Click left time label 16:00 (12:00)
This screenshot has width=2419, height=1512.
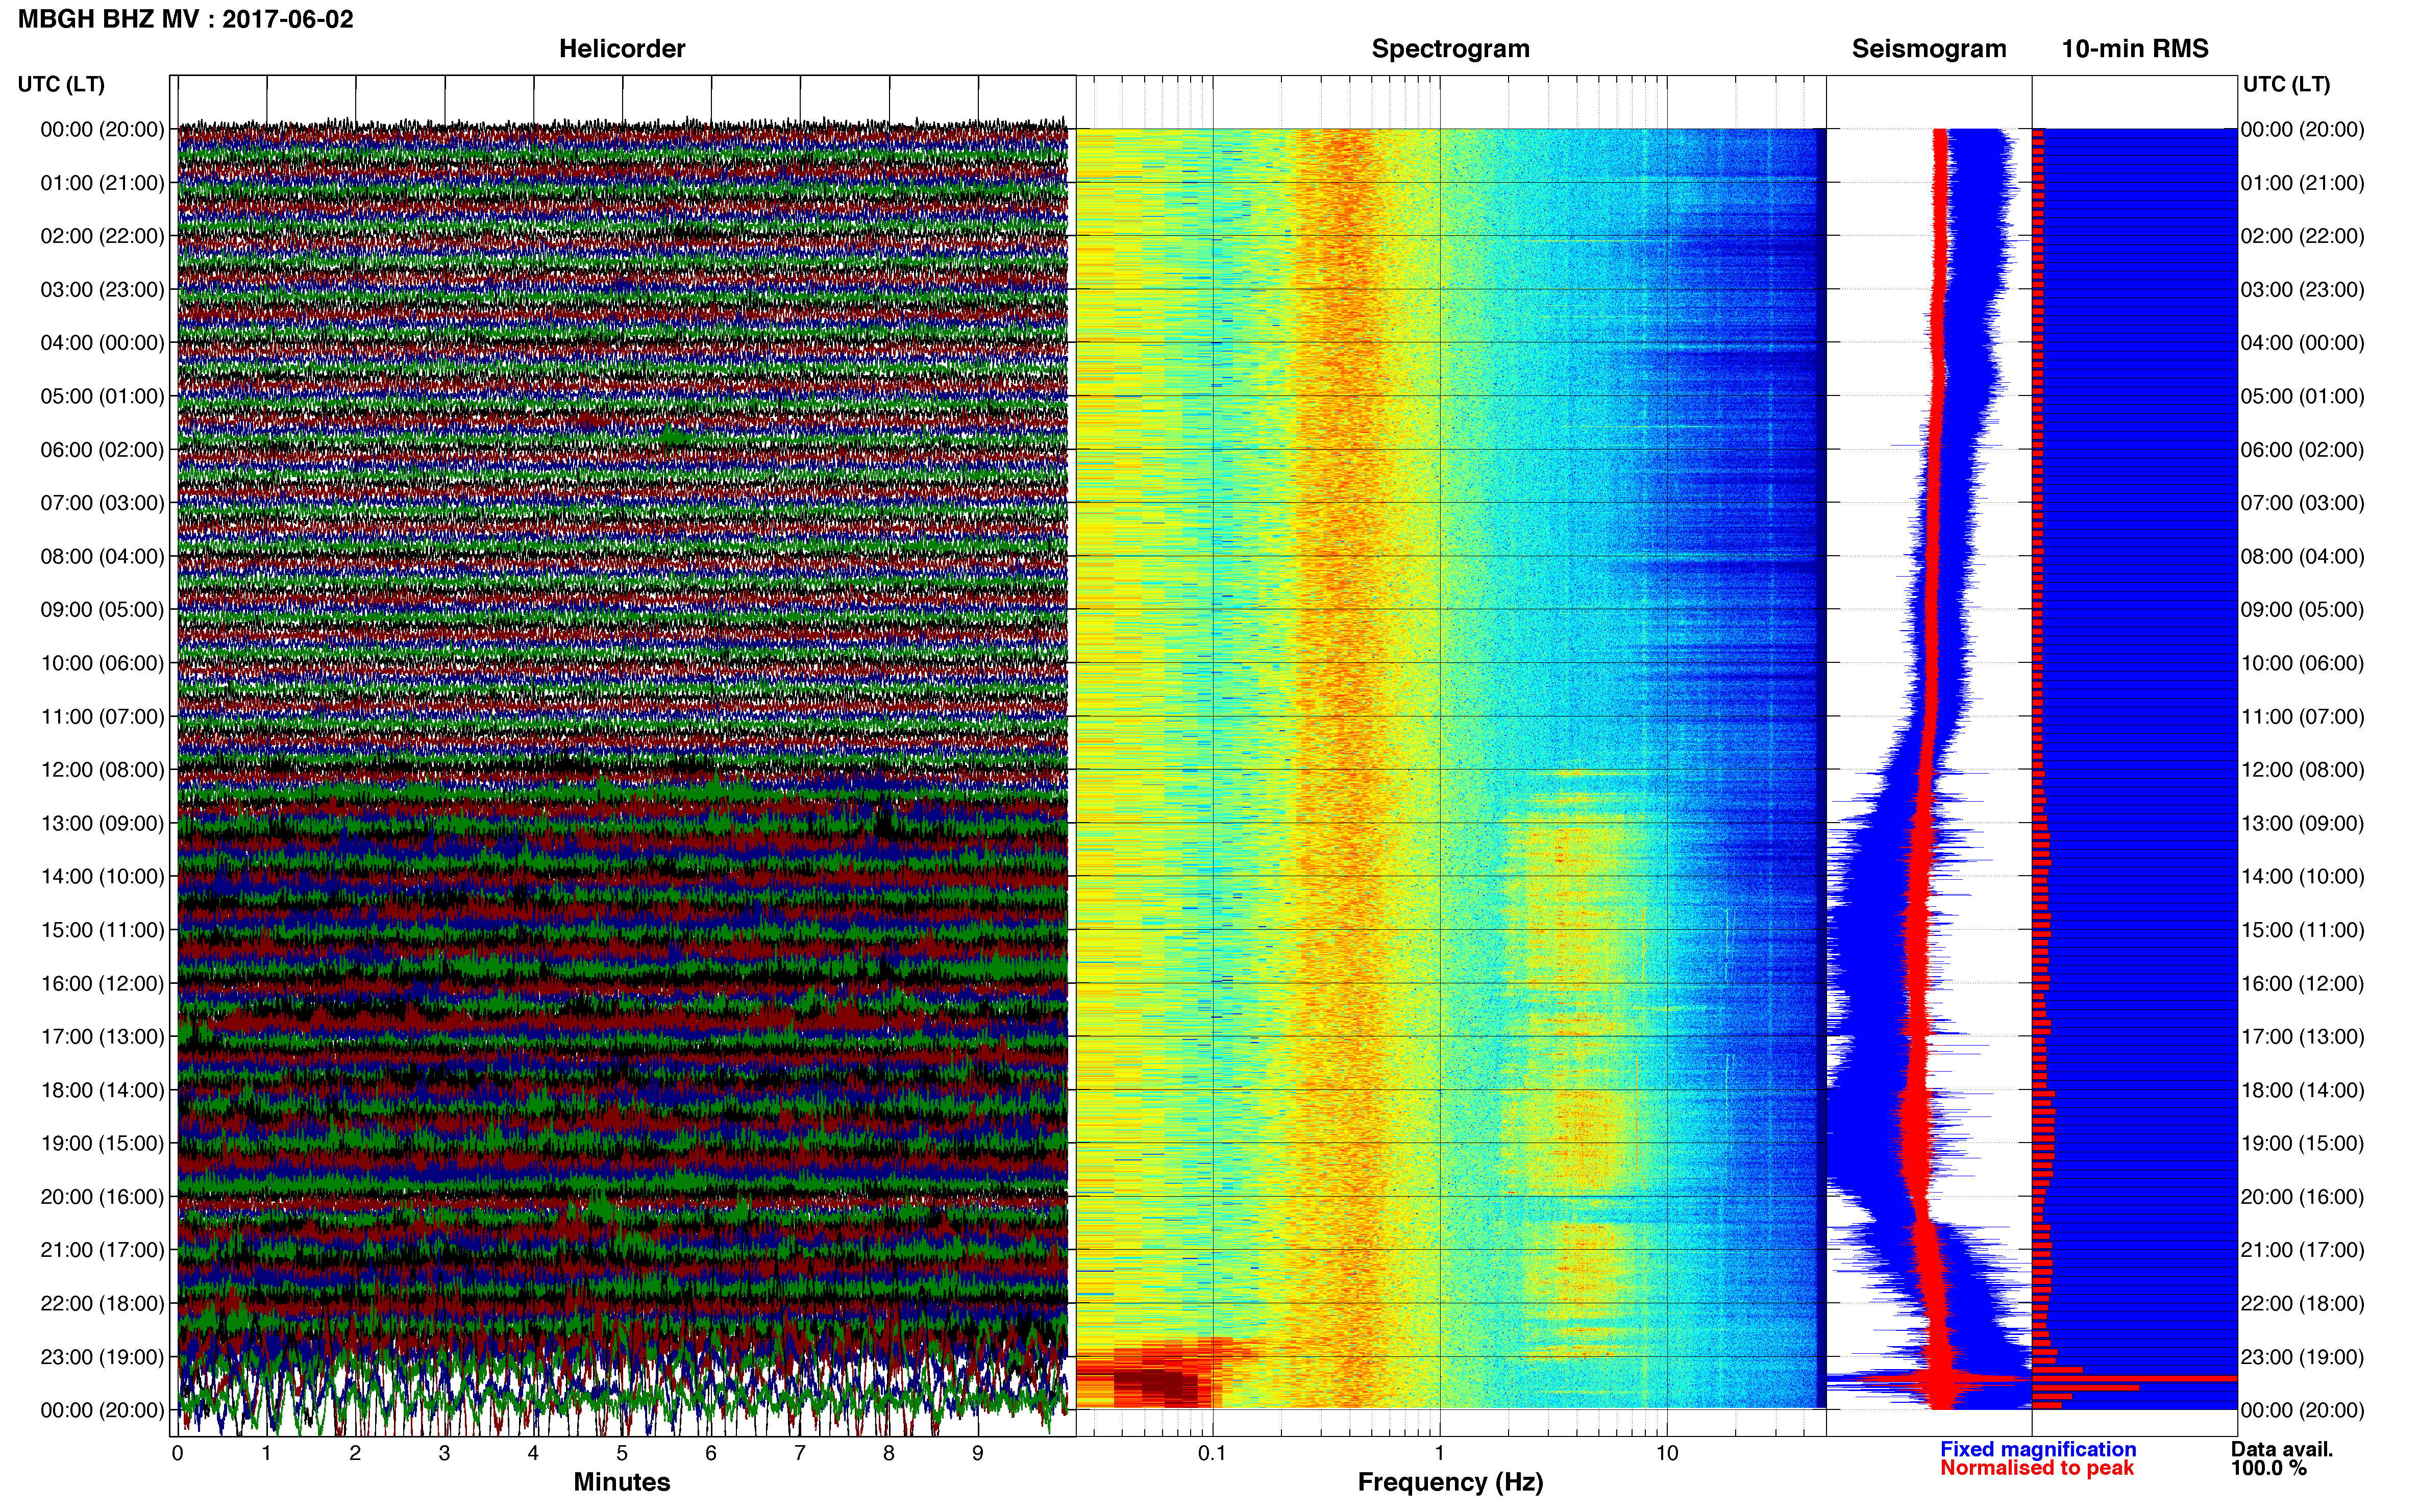click(102, 983)
